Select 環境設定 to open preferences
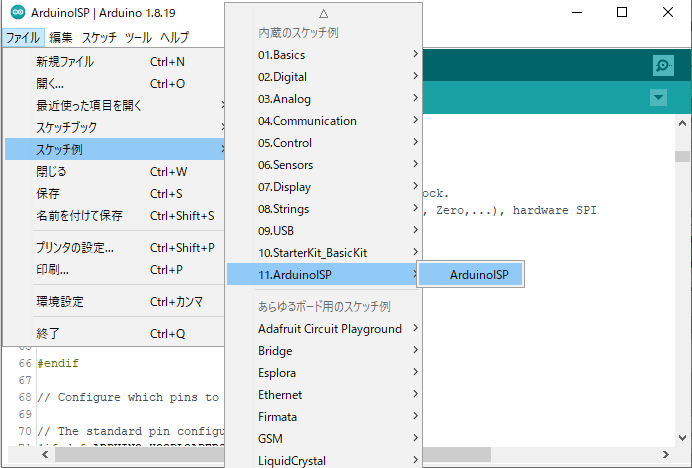The height and width of the screenshot is (468, 692). click(x=60, y=301)
